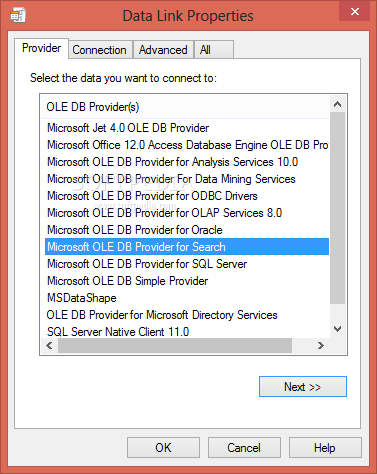Select Microsoft Jet 4.0 OLE DB Provider
Viewport: 377px width, 474px height.
pos(128,128)
